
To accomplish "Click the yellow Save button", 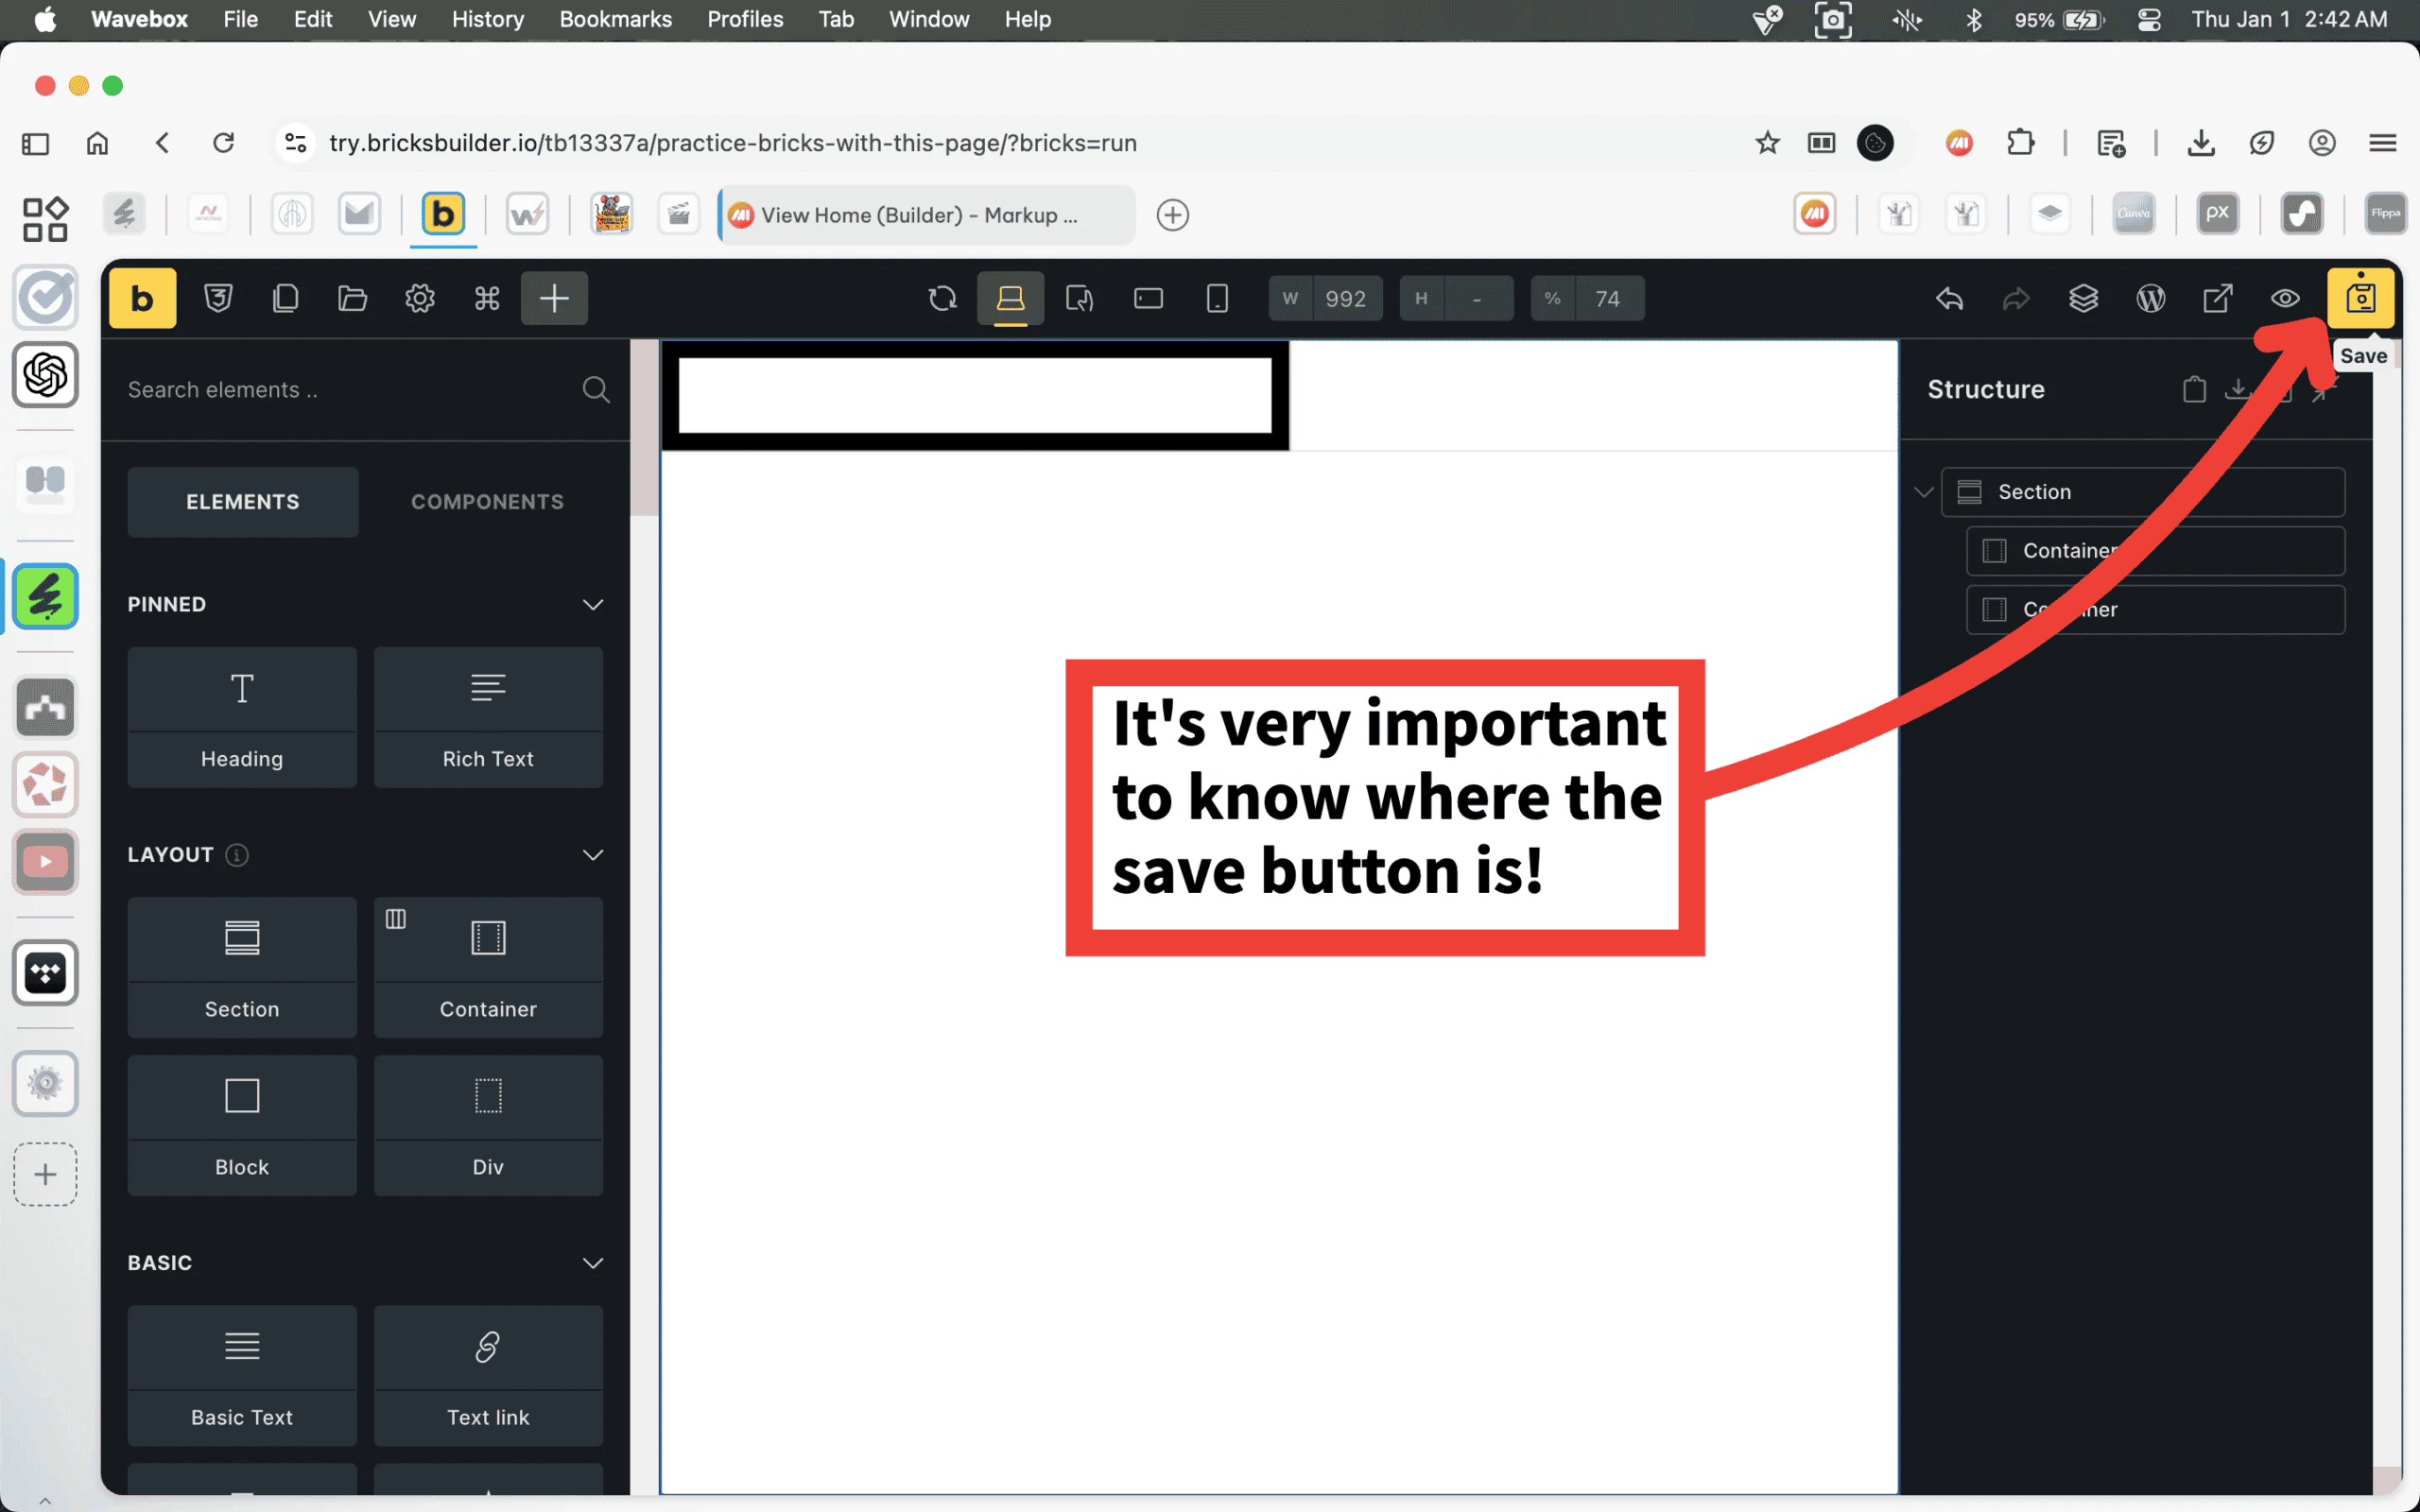I will (2360, 298).
